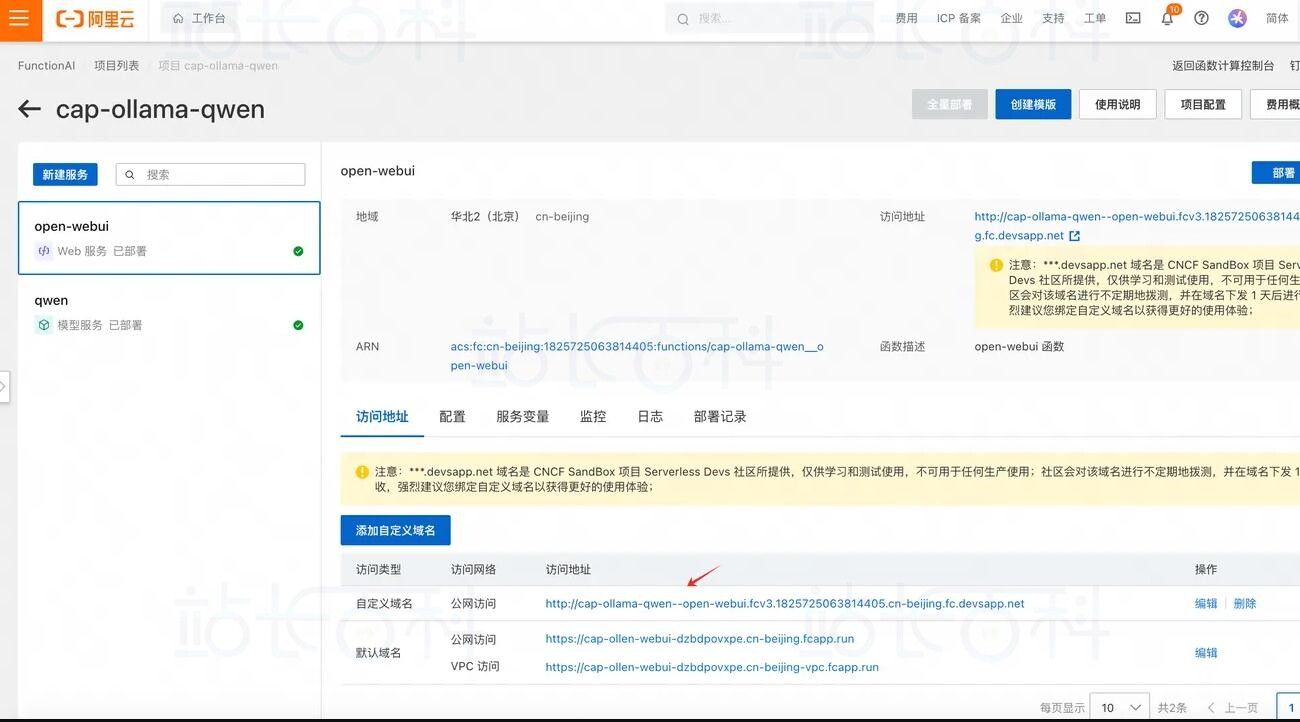The width and height of the screenshot is (1300, 722).
Task: Open the 工作台 home link
Action: tap(199, 19)
